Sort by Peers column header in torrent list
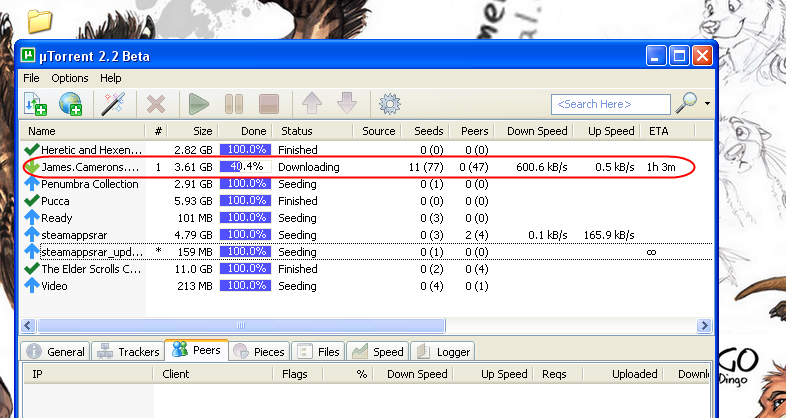This screenshot has width=786, height=418. [472, 131]
